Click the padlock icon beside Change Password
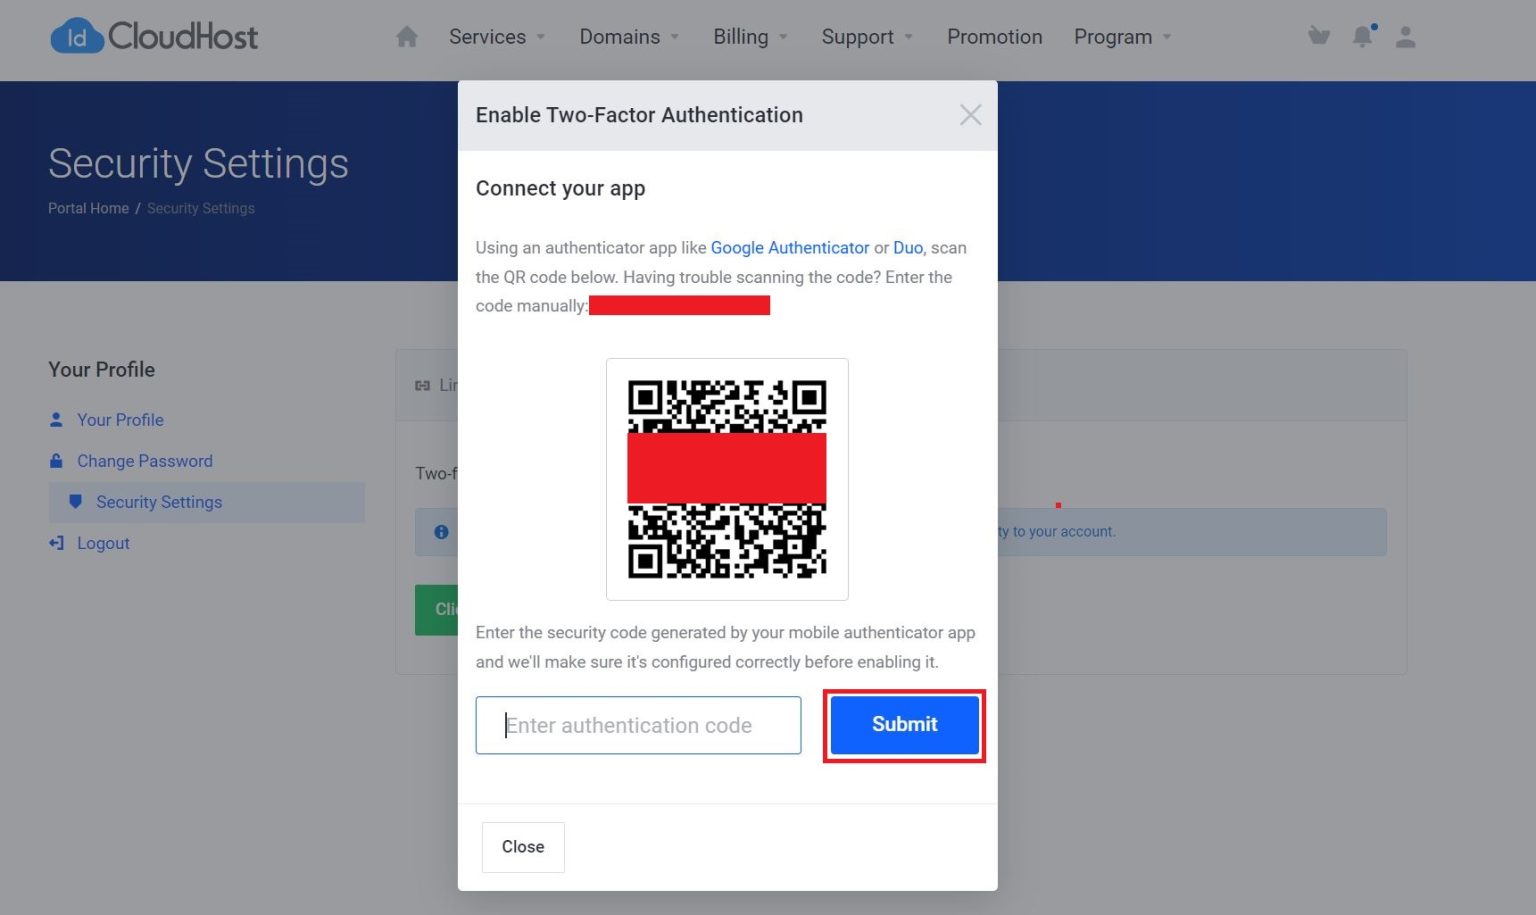The width and height of the screenshot is (1536, 915). pyautogui.click(x=57, y=460)
